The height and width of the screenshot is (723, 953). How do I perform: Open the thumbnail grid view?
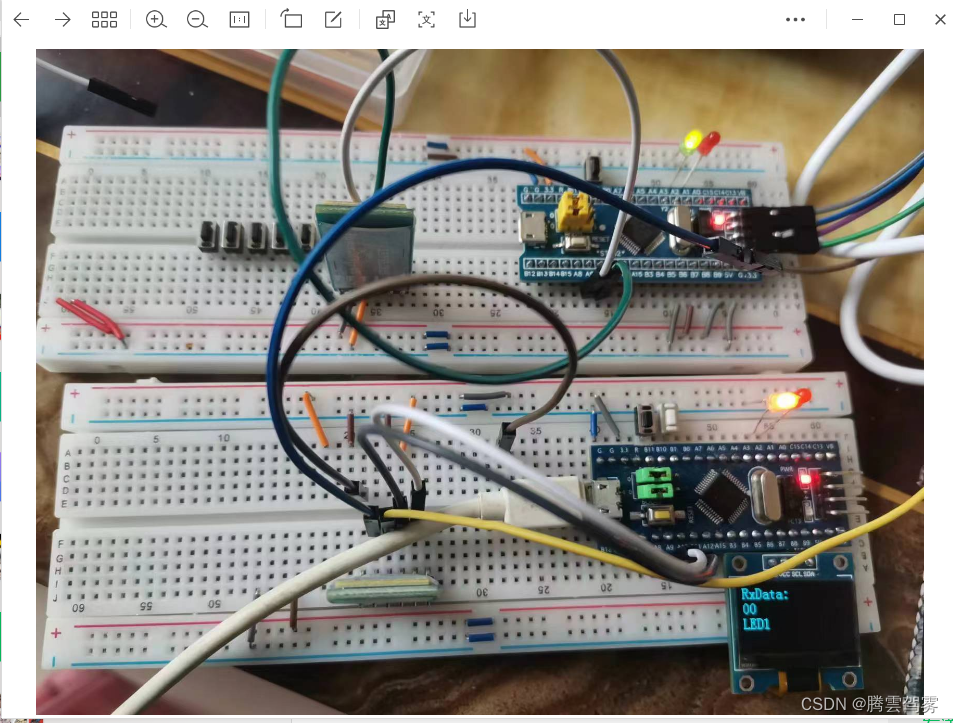point(104,18)
